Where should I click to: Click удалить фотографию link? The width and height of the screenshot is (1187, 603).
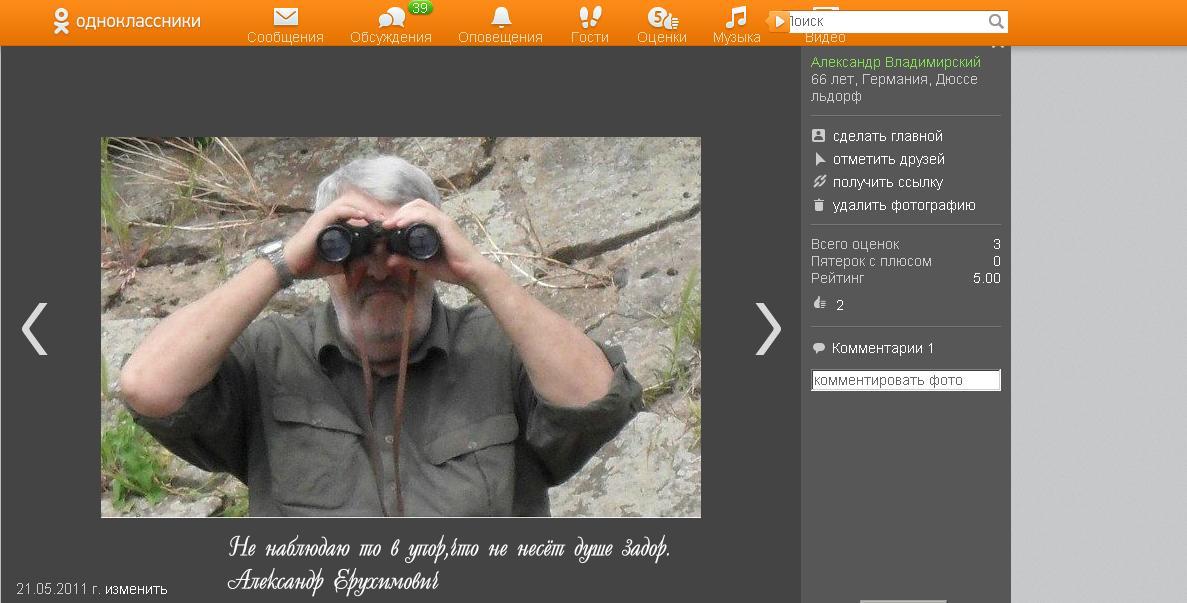point(903,205)
